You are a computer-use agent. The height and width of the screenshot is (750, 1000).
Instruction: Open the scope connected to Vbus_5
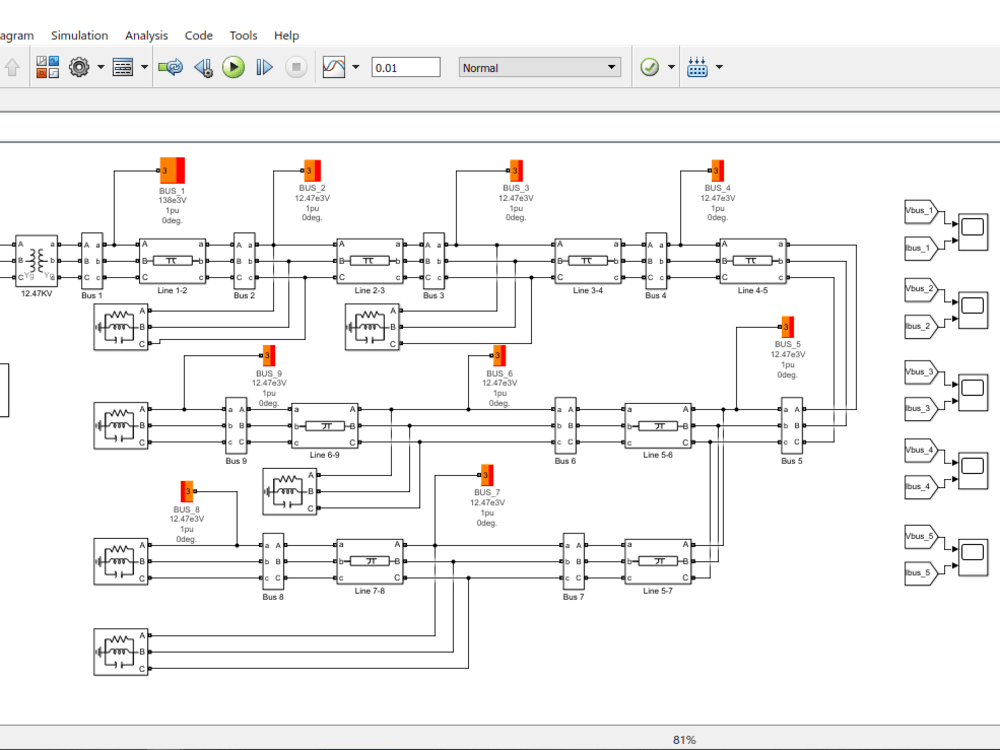[973, 557]
